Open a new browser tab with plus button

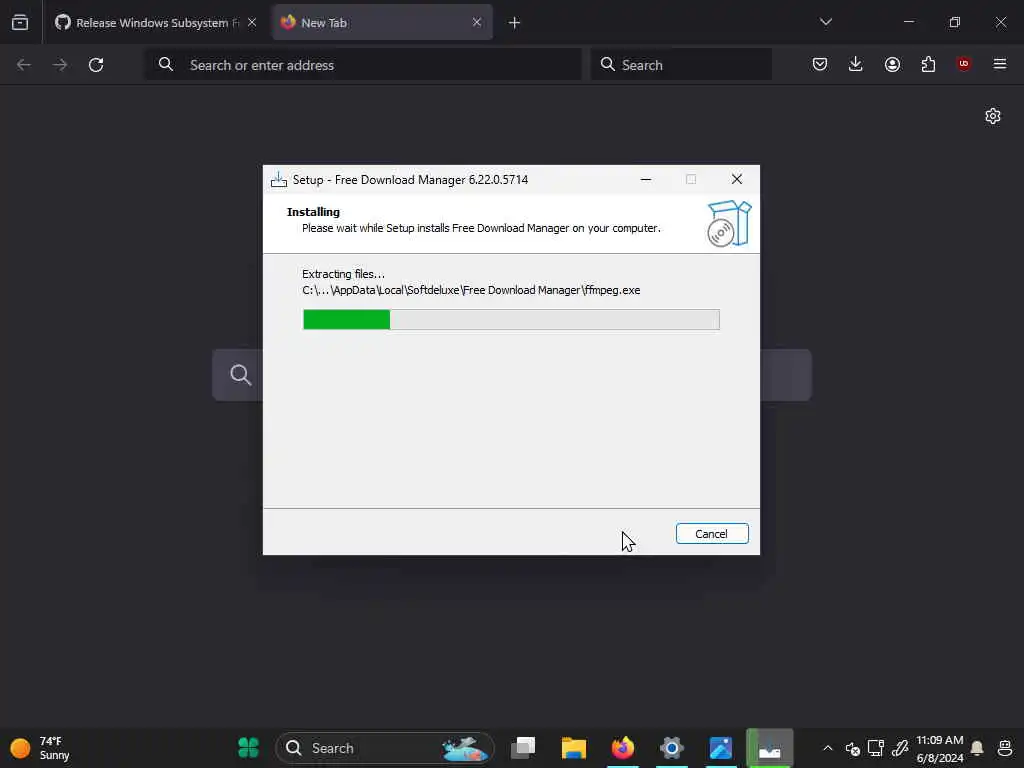[x=515, y=23]
